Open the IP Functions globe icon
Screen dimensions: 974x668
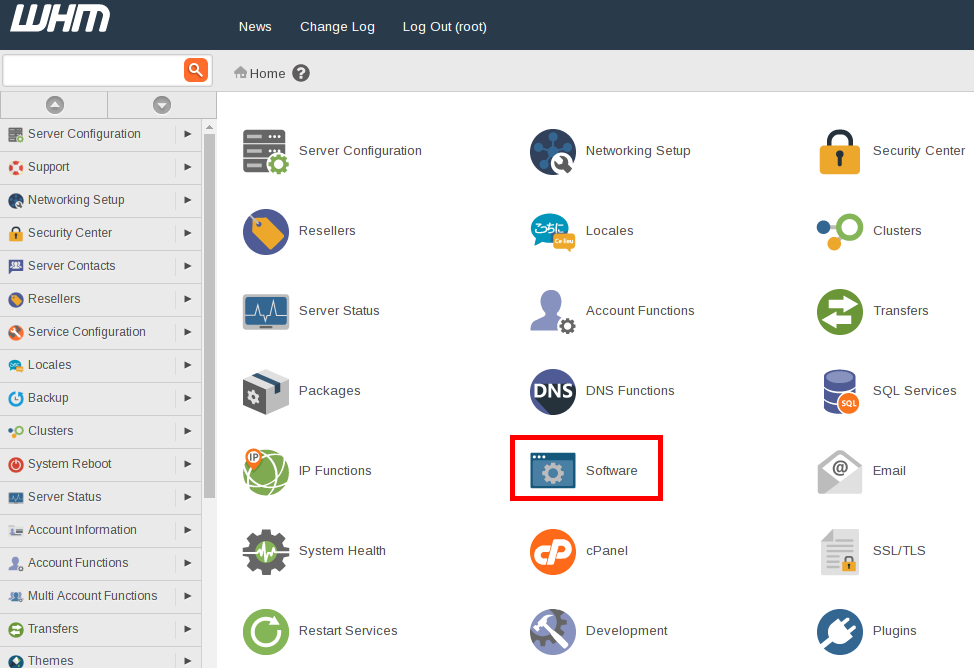pos(266,471)
